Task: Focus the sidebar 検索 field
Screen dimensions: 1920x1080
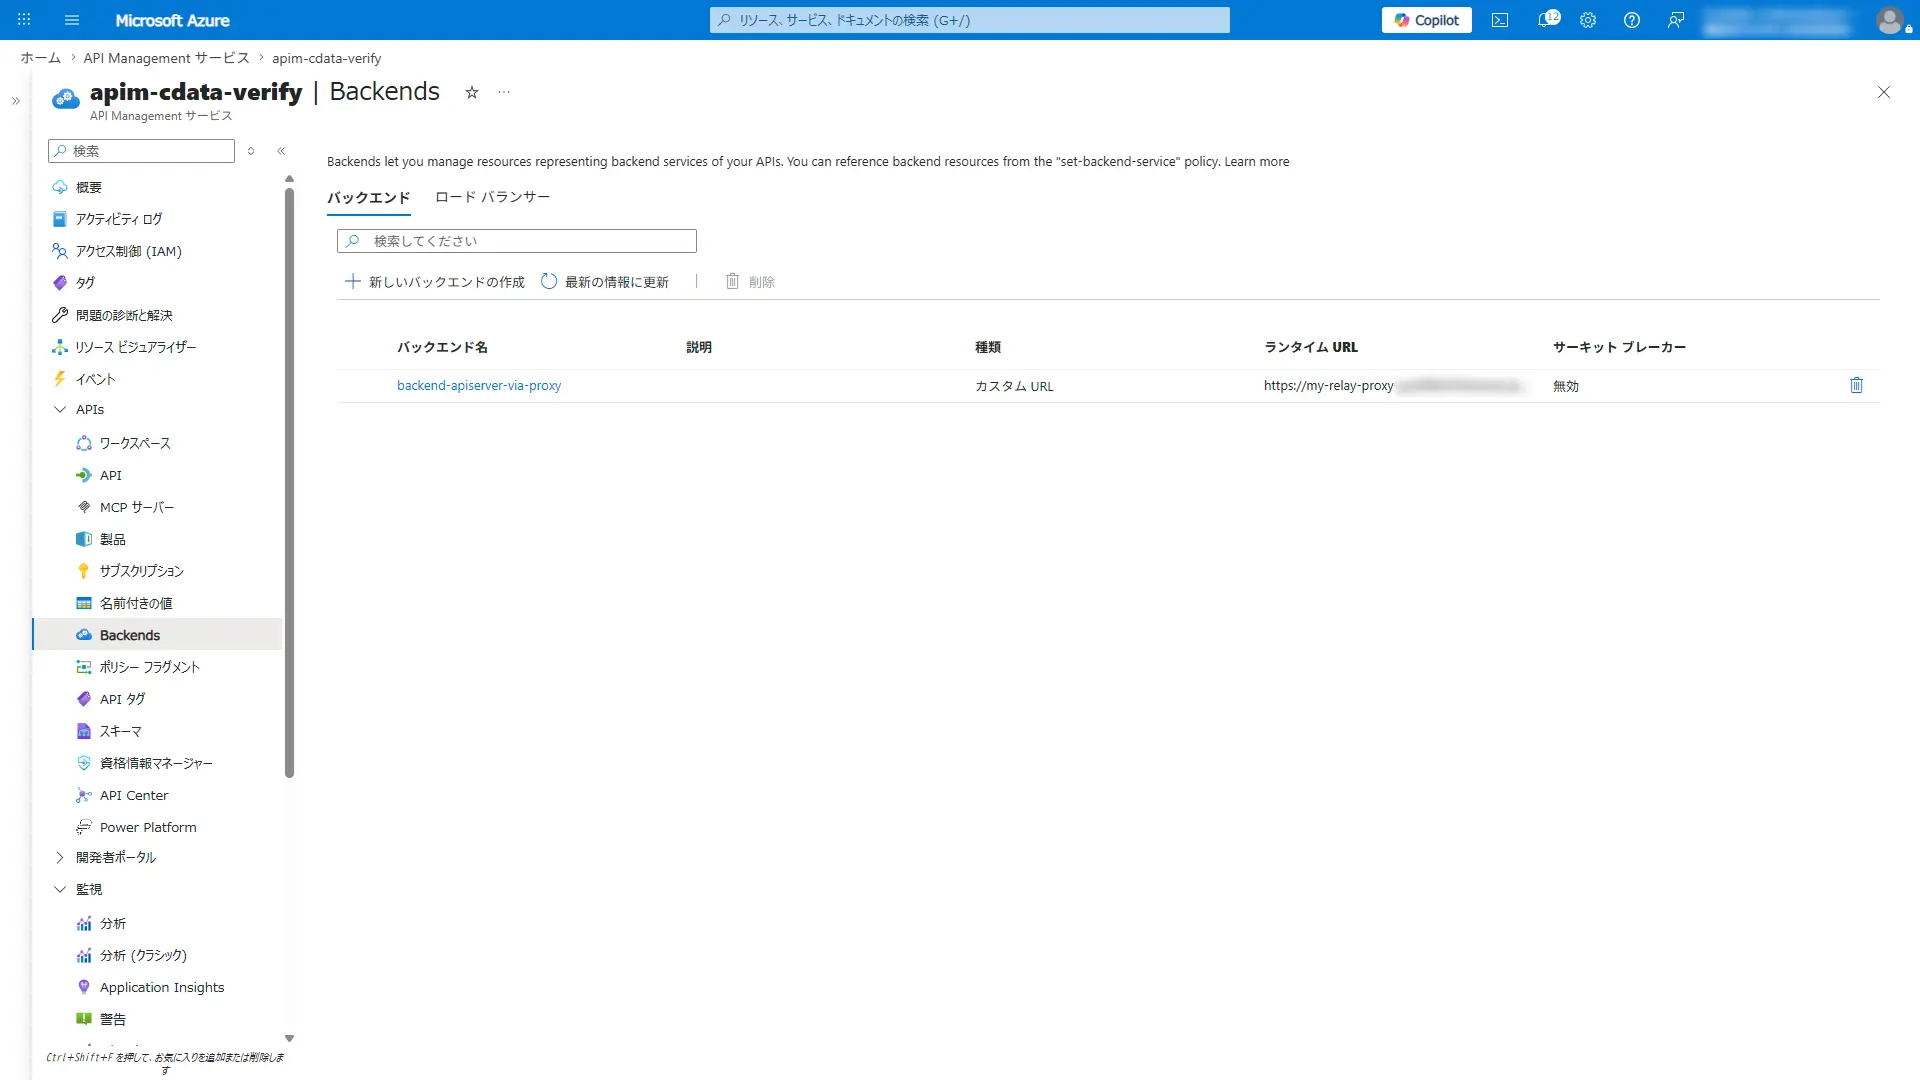Action: pyautogui.click(x=141, y=151)
